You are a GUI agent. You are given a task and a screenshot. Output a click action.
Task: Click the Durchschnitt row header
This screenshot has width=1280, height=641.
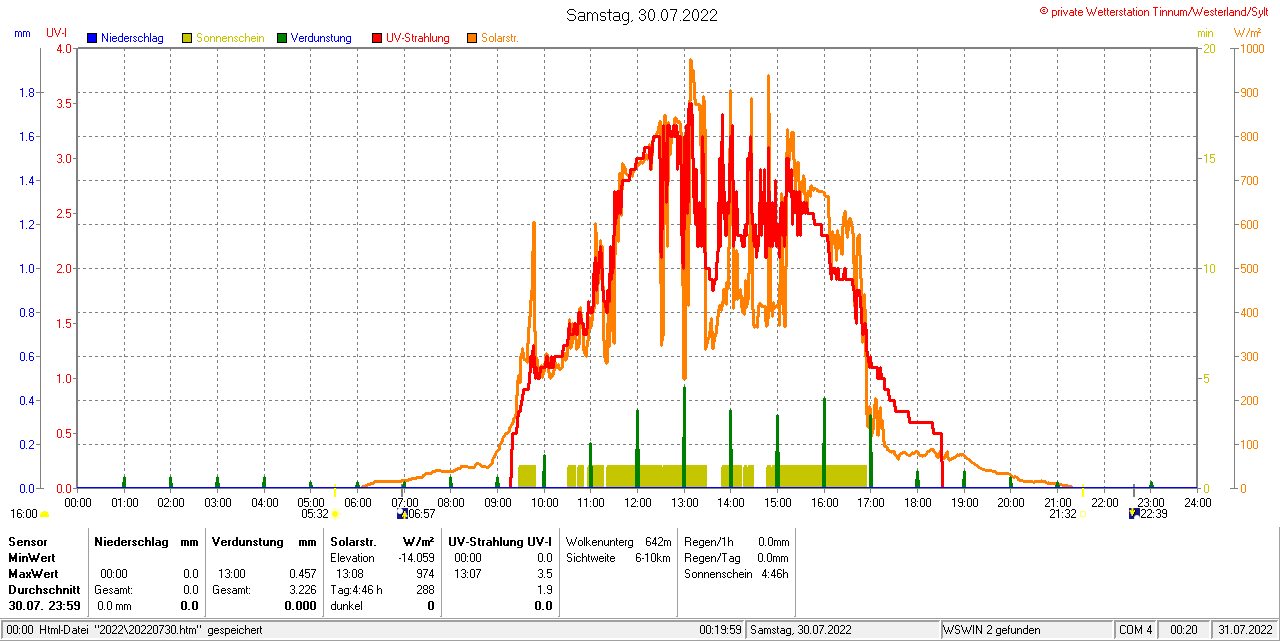(44, 589)
